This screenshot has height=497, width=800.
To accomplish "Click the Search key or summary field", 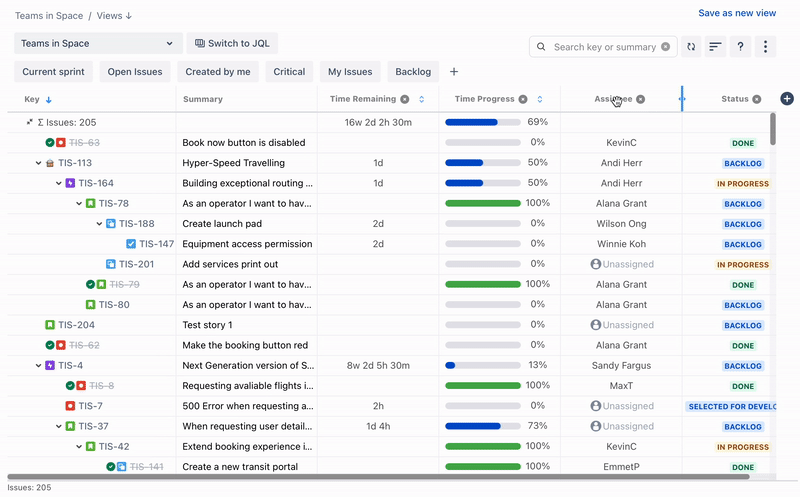I will (x=604, y=46).
